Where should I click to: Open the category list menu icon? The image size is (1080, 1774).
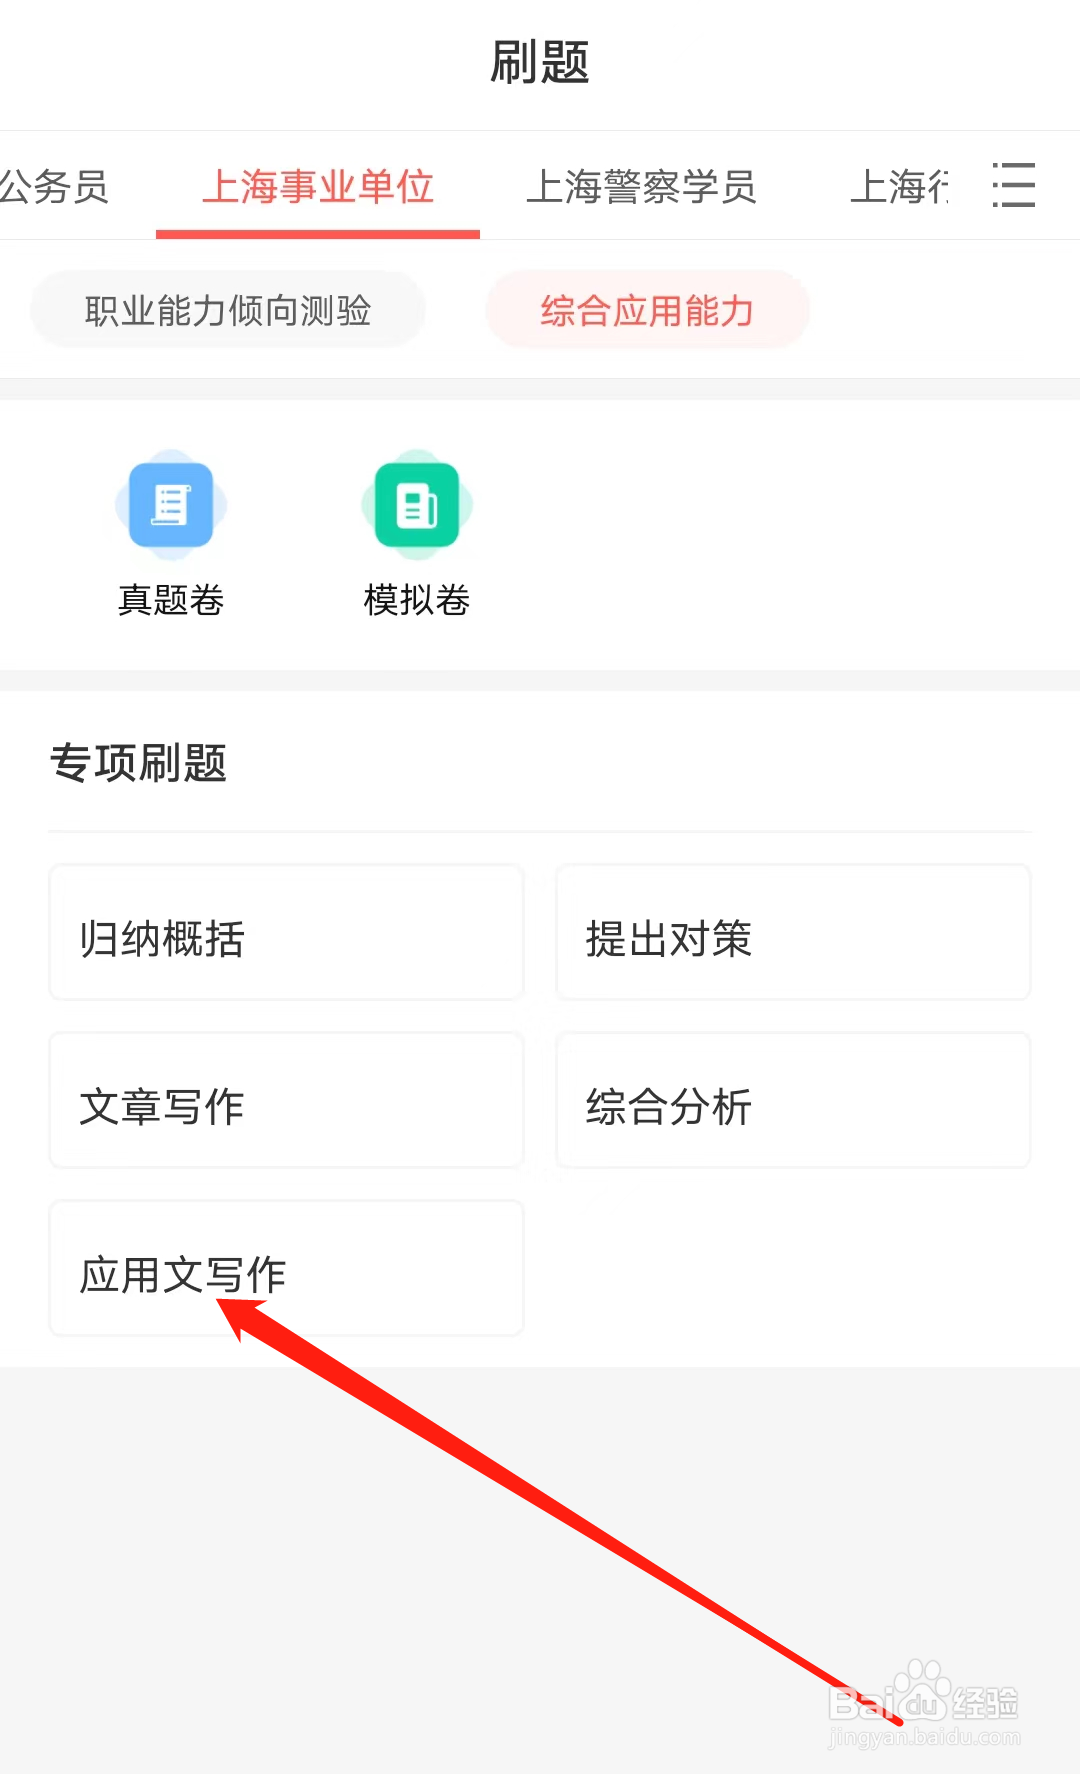pyautogui.click(x=1013, y=186)
